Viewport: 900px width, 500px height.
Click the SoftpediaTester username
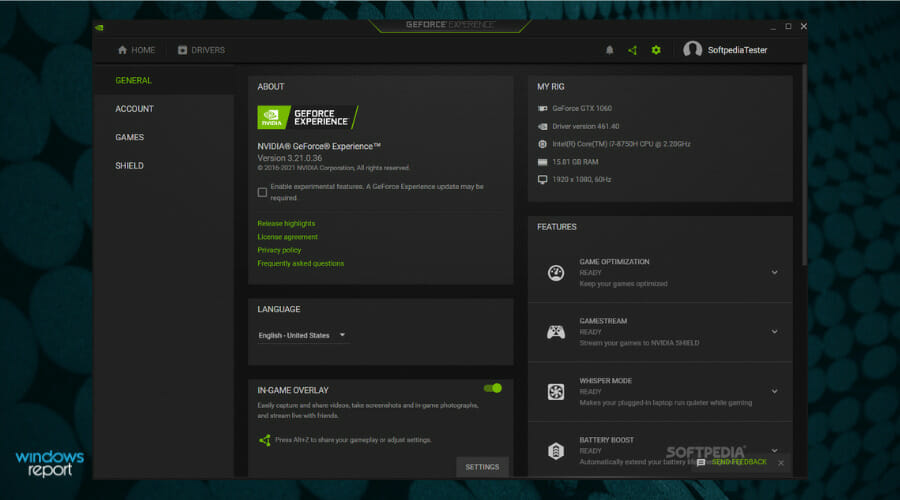(737, 50)
